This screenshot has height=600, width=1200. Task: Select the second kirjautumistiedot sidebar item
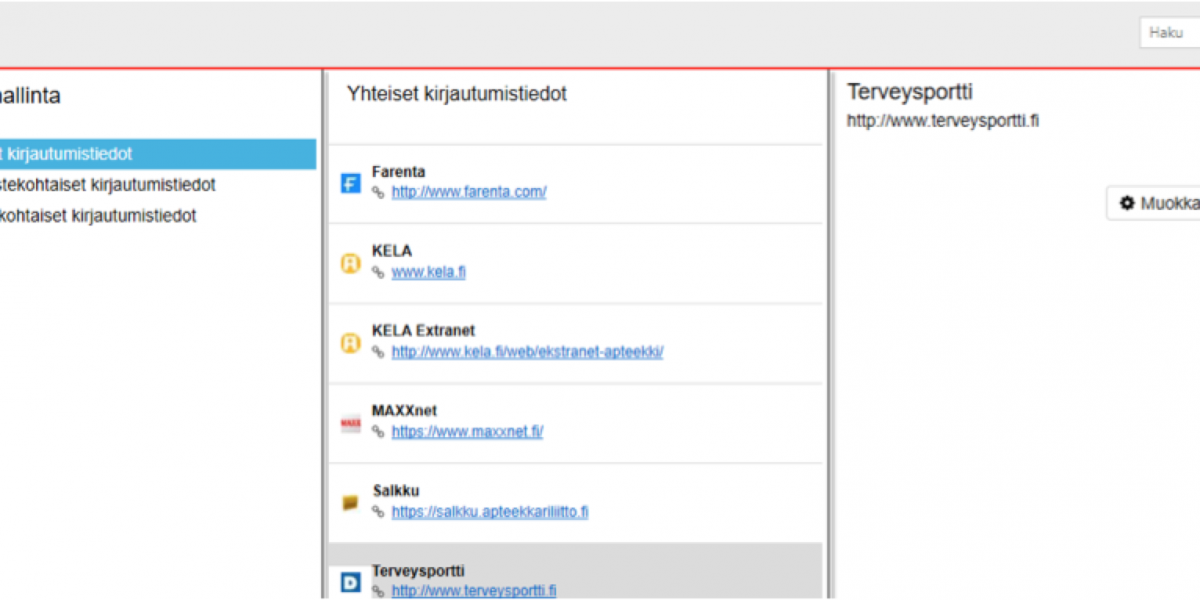click(x=108, y=185)
